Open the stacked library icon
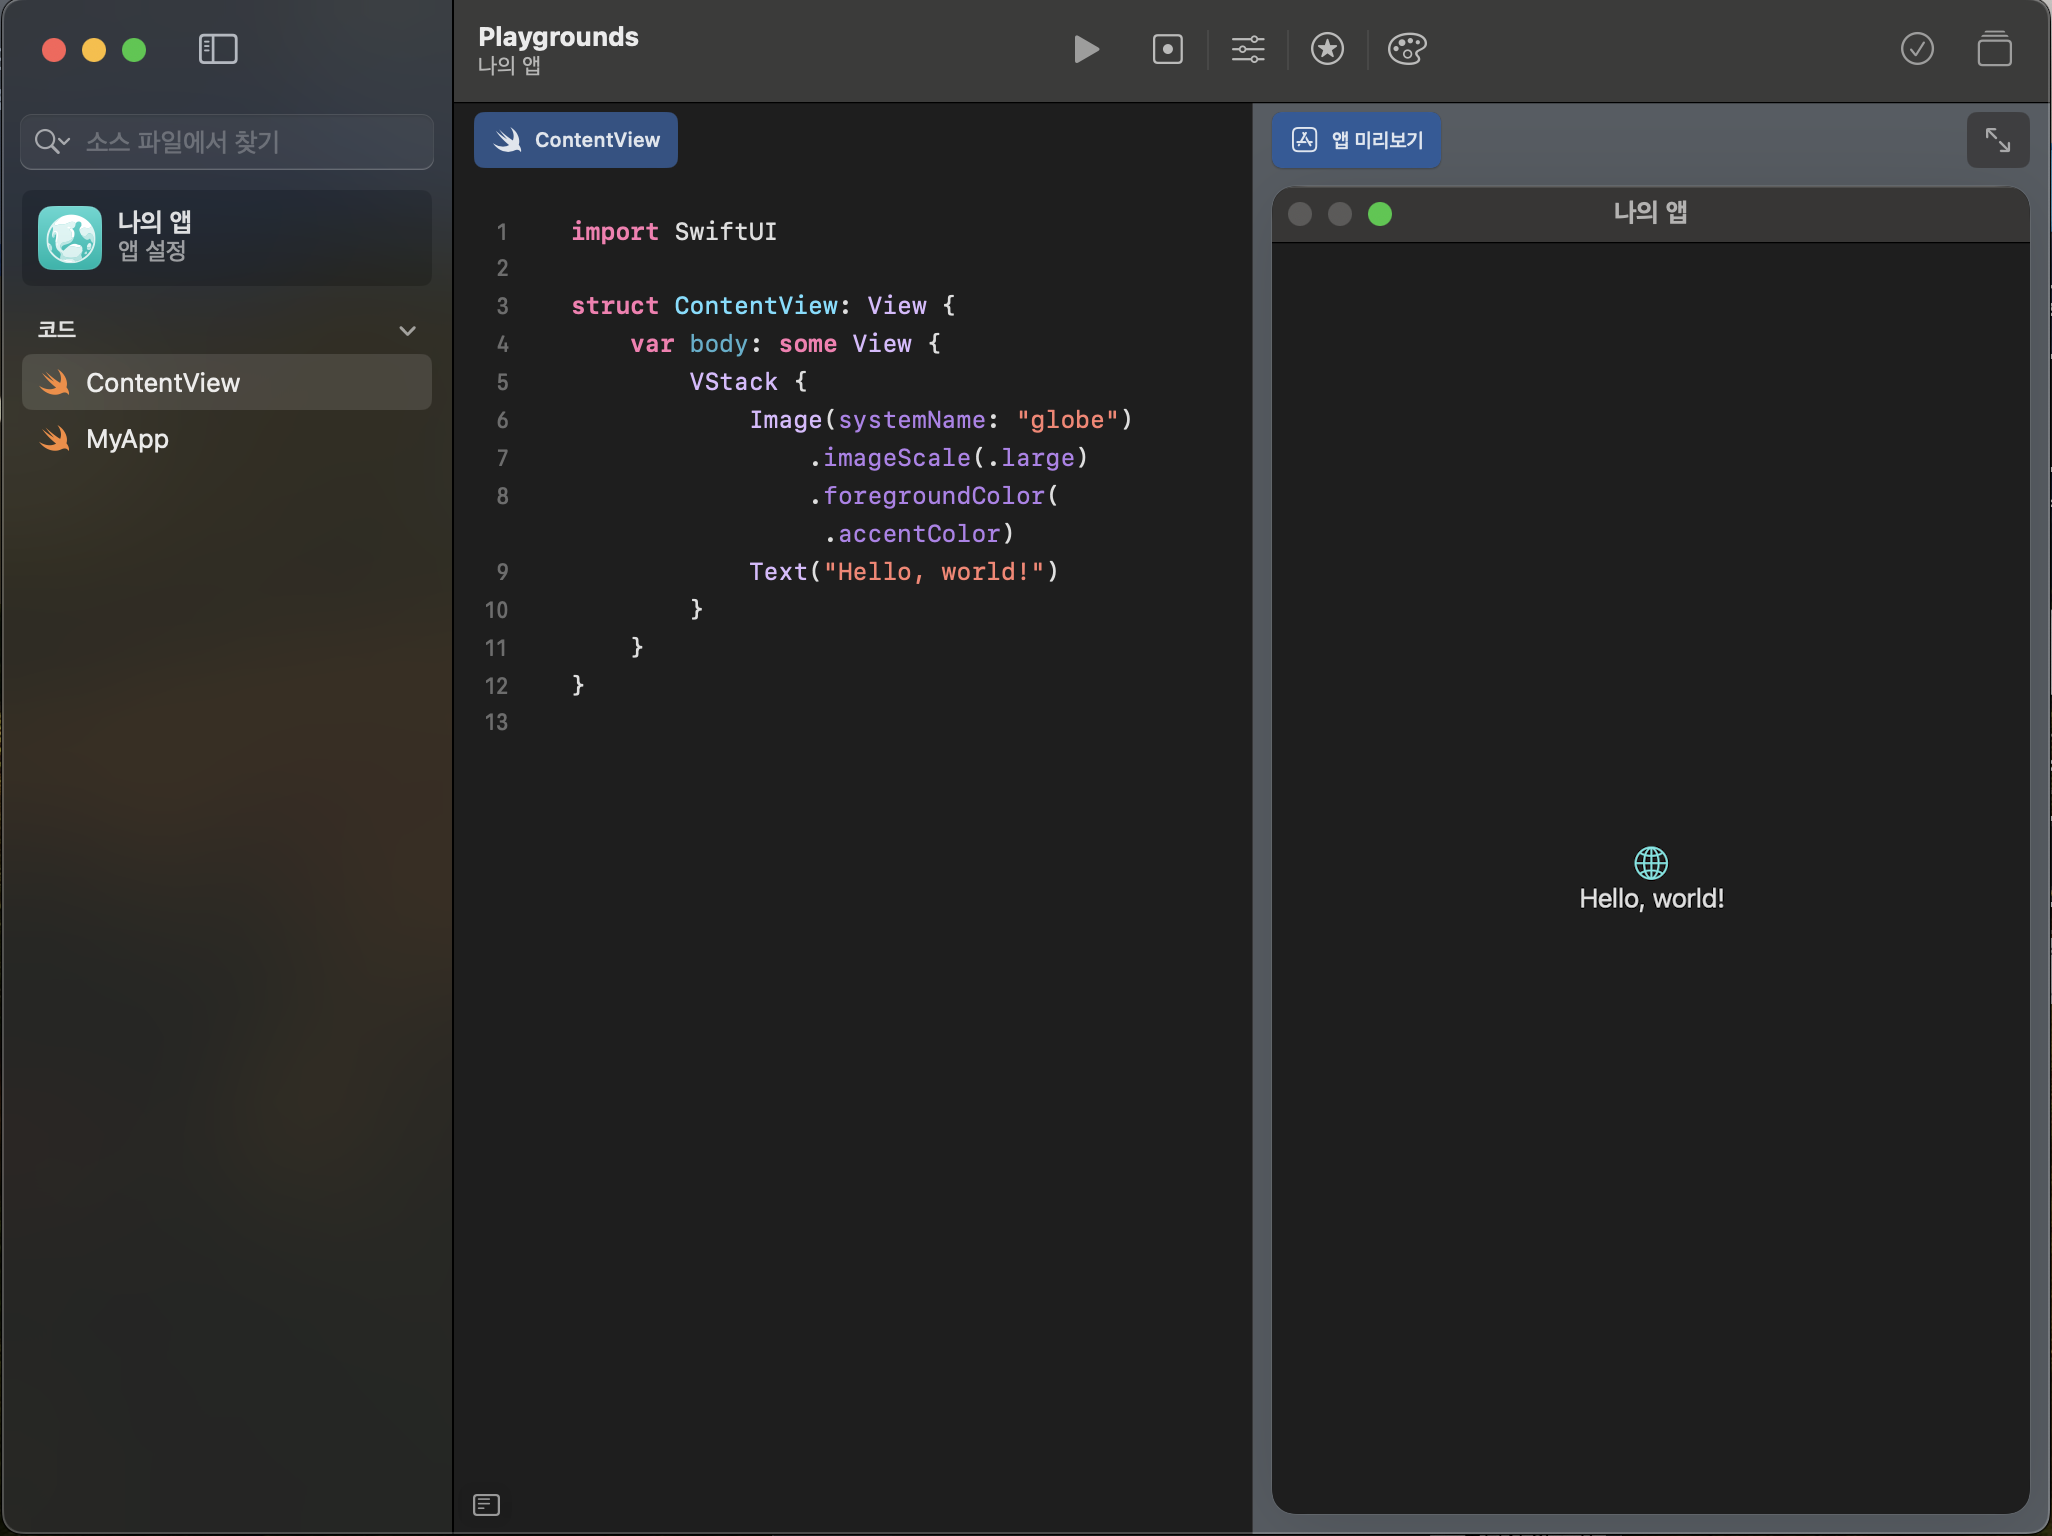The height and width of the screenshot is (1536, 2052). coord(1994,49)
